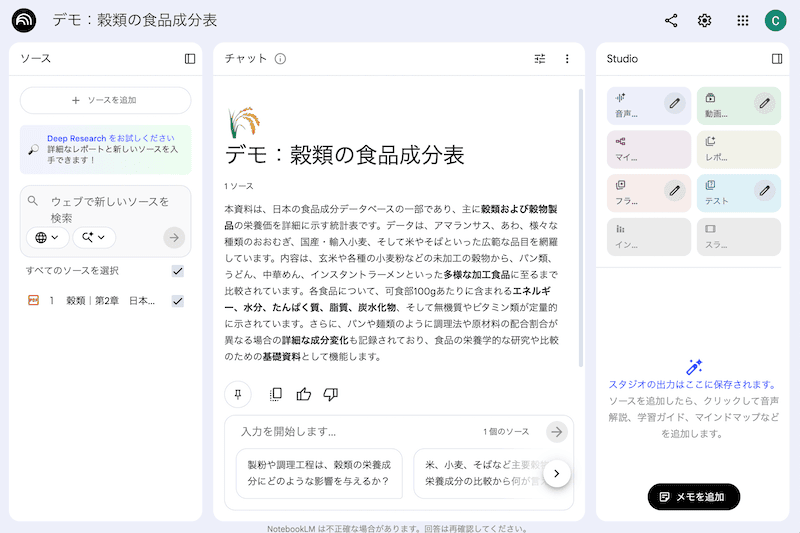The height and width of the screenshot is (533, 800).
Task: Collapse the ソース panel
Action: (x=190, y=59)
